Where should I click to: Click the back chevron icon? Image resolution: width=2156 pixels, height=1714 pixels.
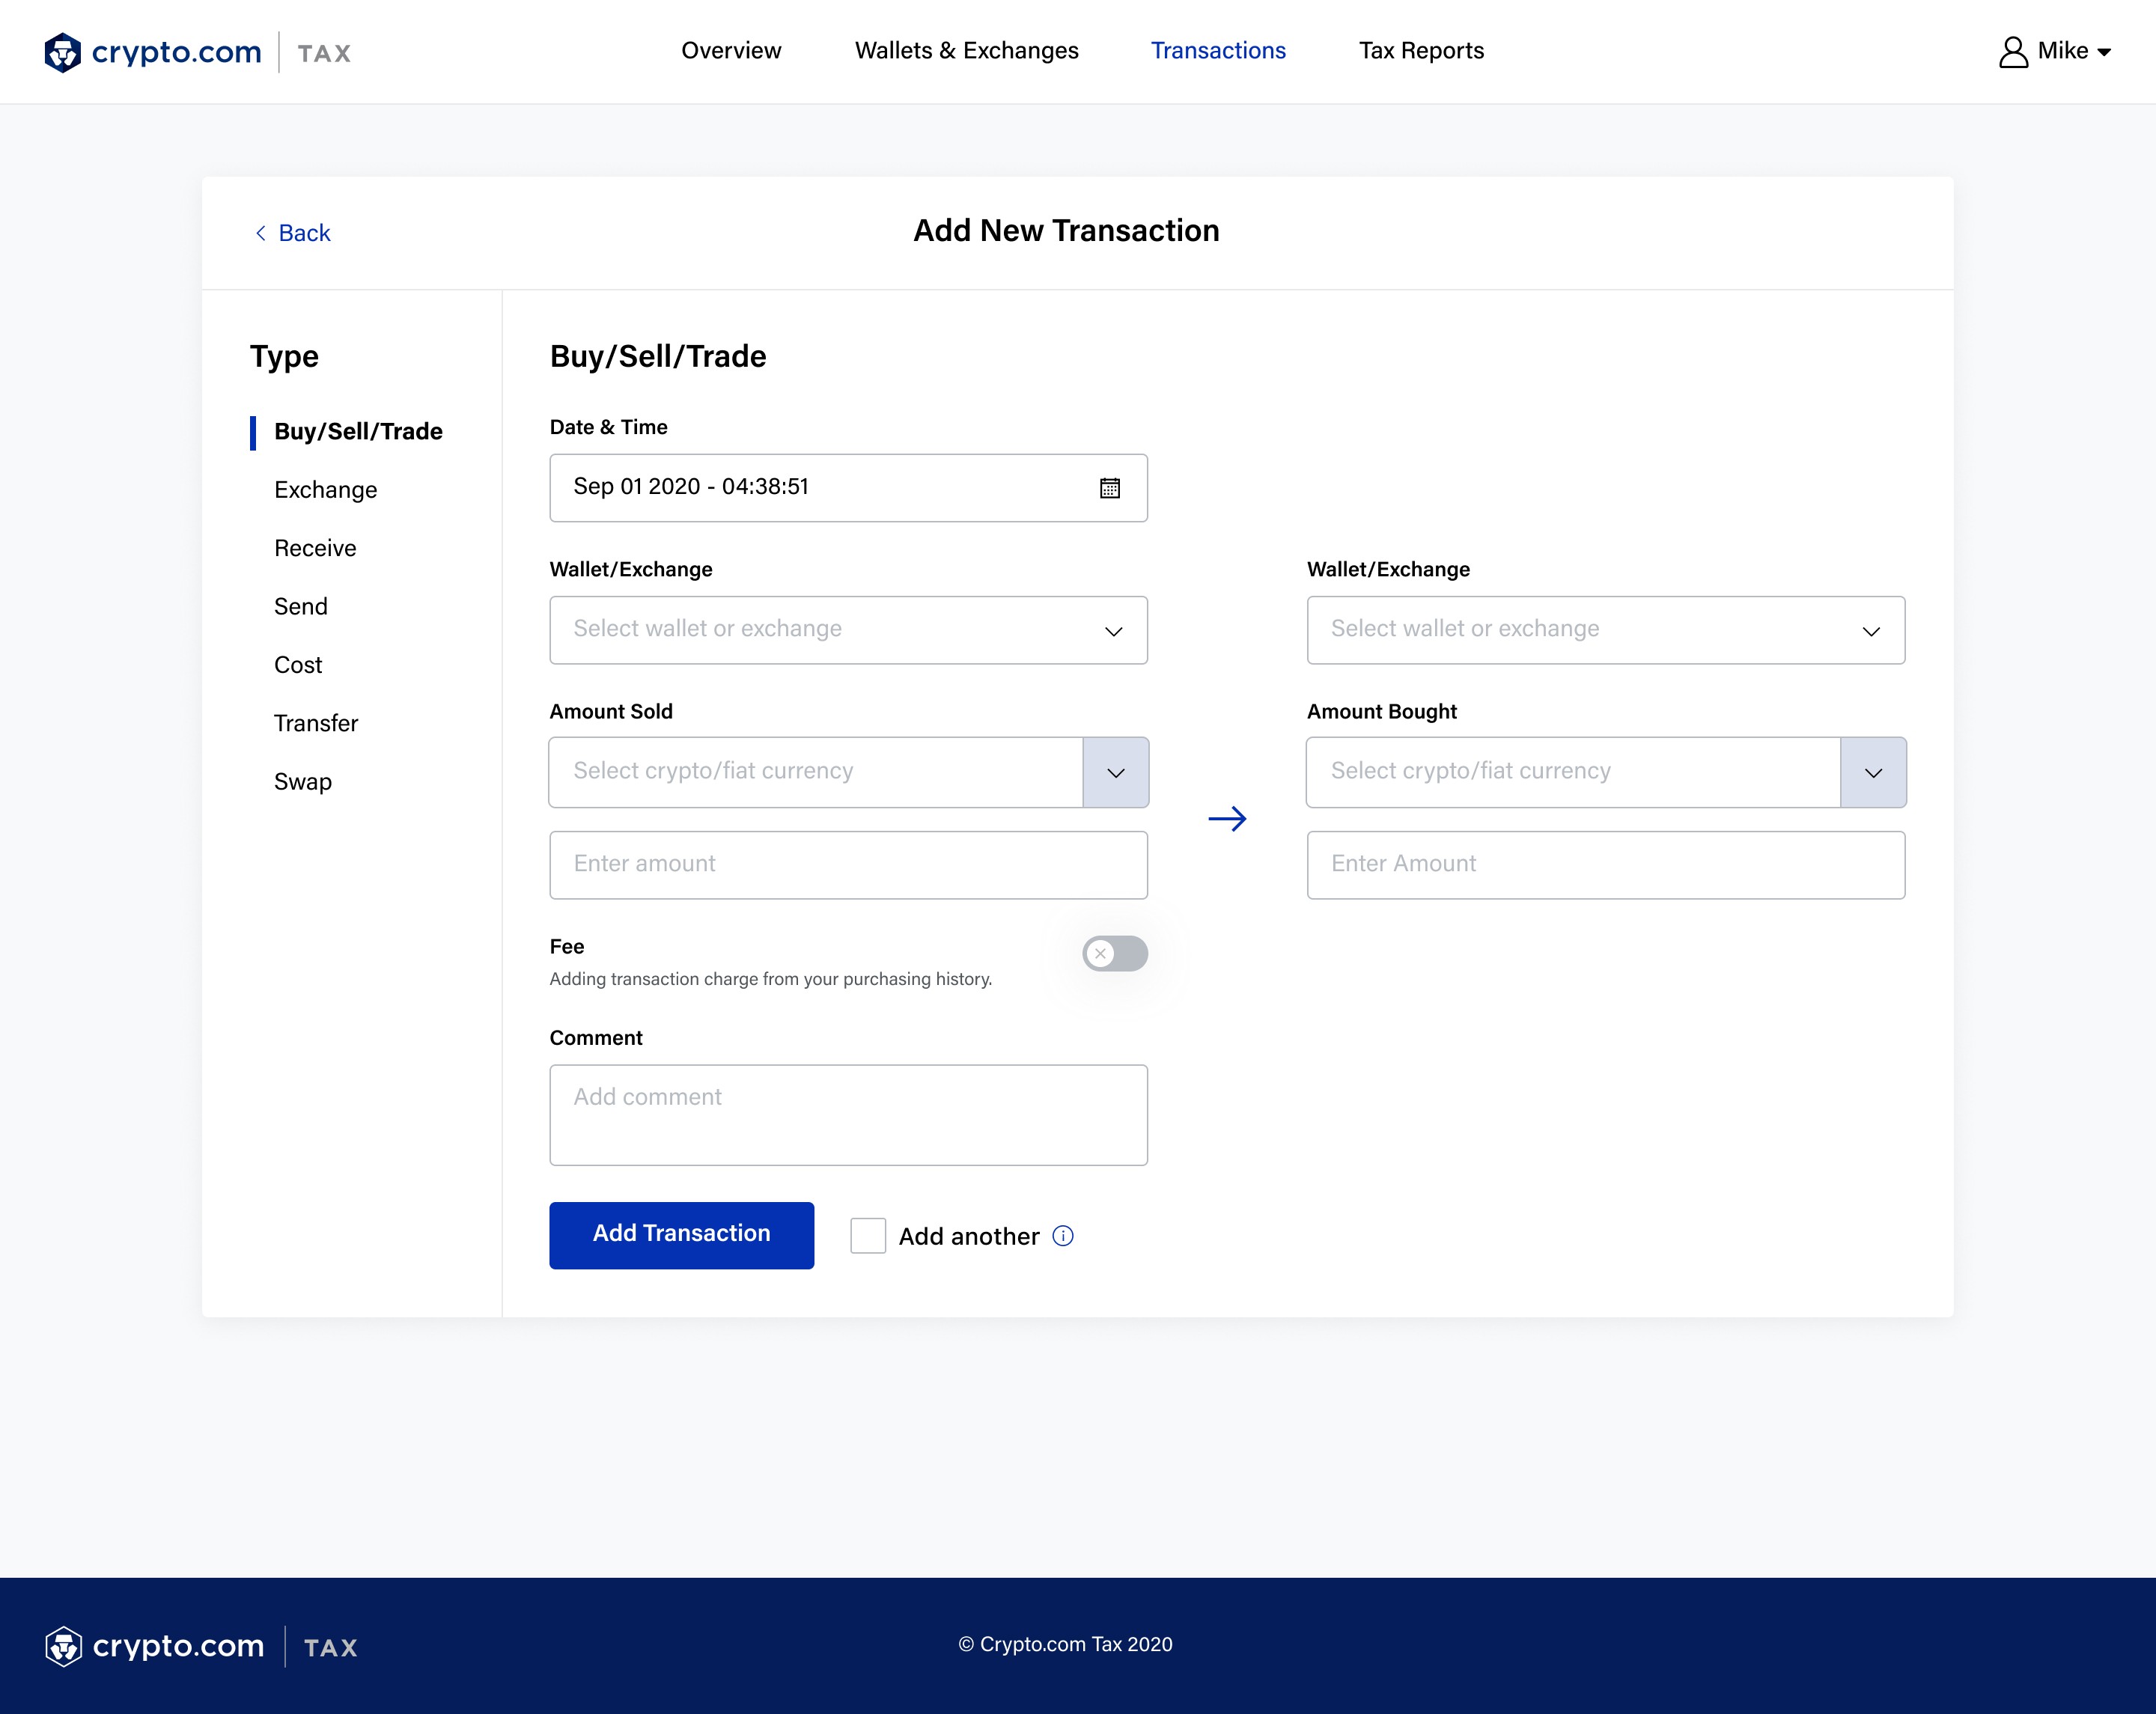pos(261,233)
